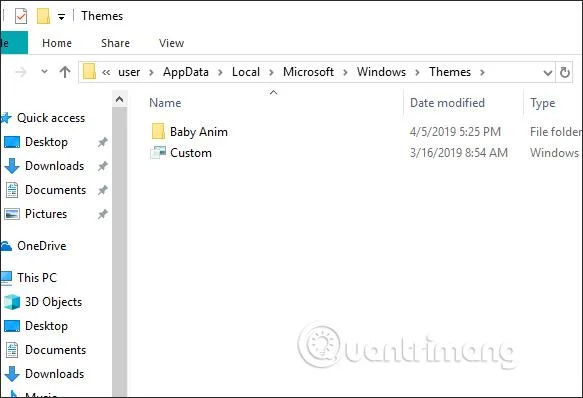
Task: Expand subfolder arrow after AppData
Action: pos(220,73)
